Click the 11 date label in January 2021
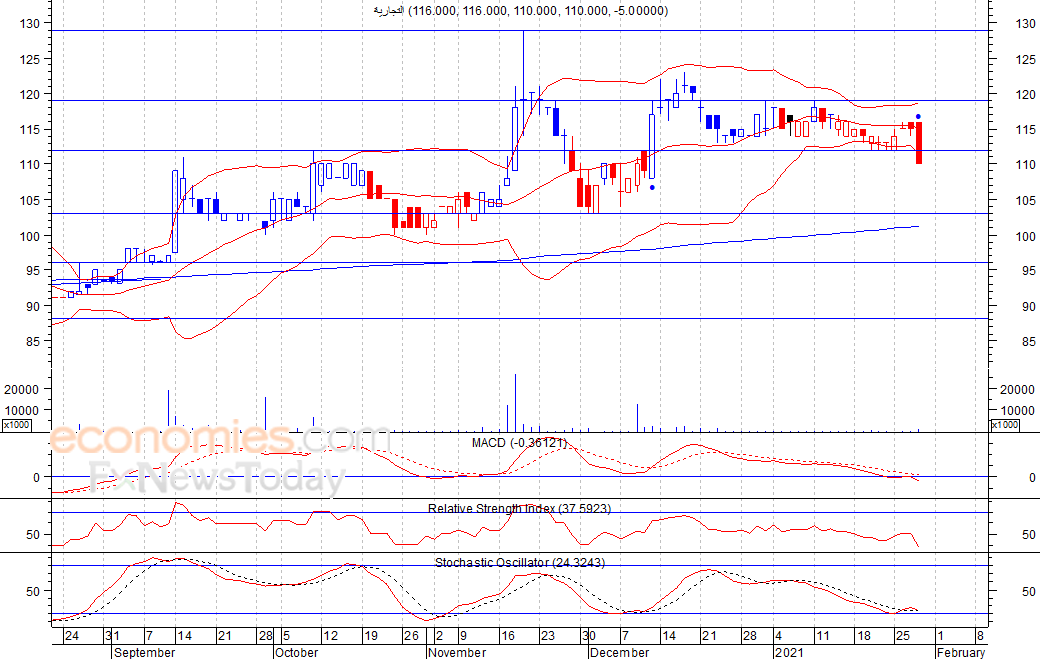1040x659 pixels. click(x=822, y=636)
